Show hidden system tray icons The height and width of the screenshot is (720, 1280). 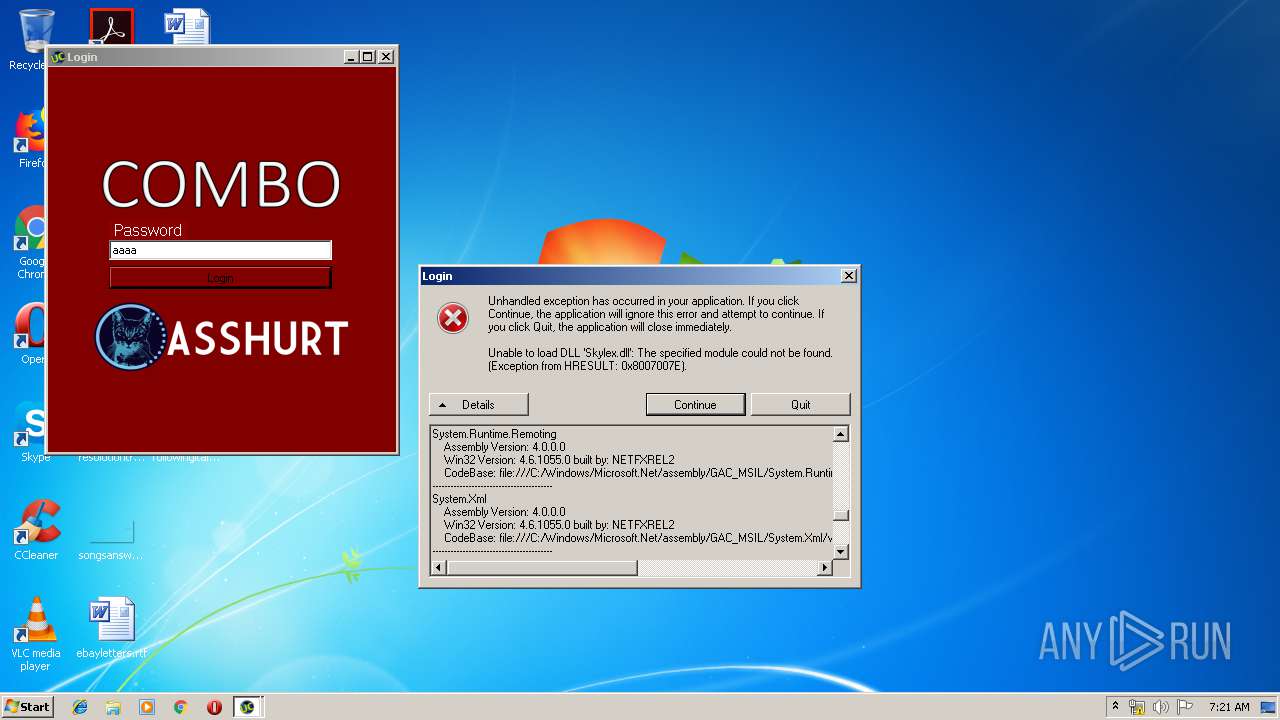[x=1115, y=707]
